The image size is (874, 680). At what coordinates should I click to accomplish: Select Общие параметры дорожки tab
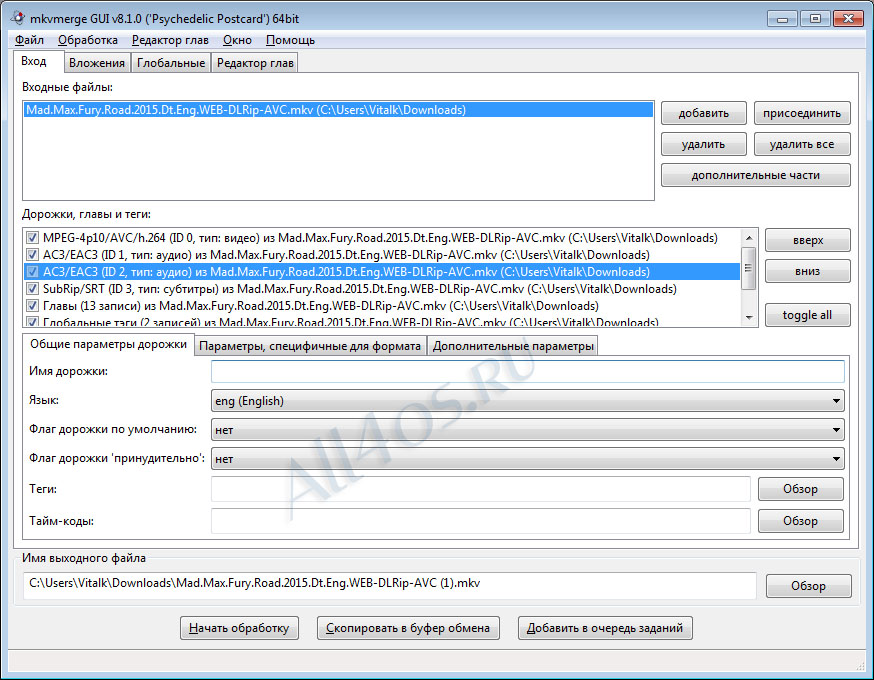pos(108,344)
